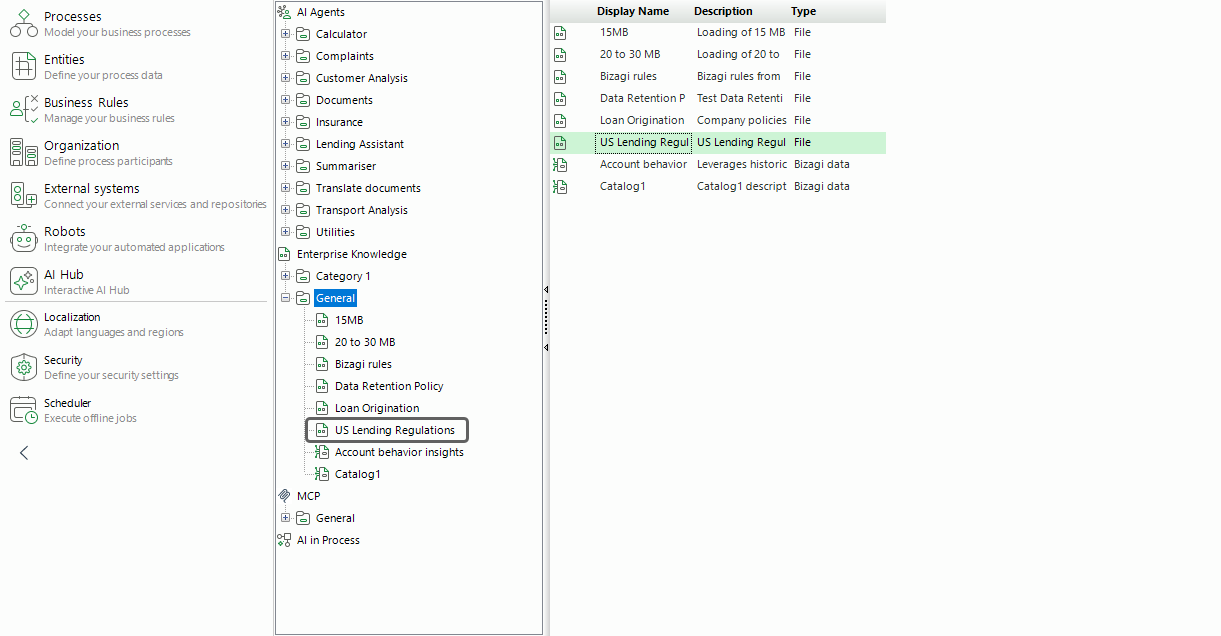The image size is (1221, 636).
Task: Expand the Calculator folder
Action: pyautogui.click(x=285, y=34)
